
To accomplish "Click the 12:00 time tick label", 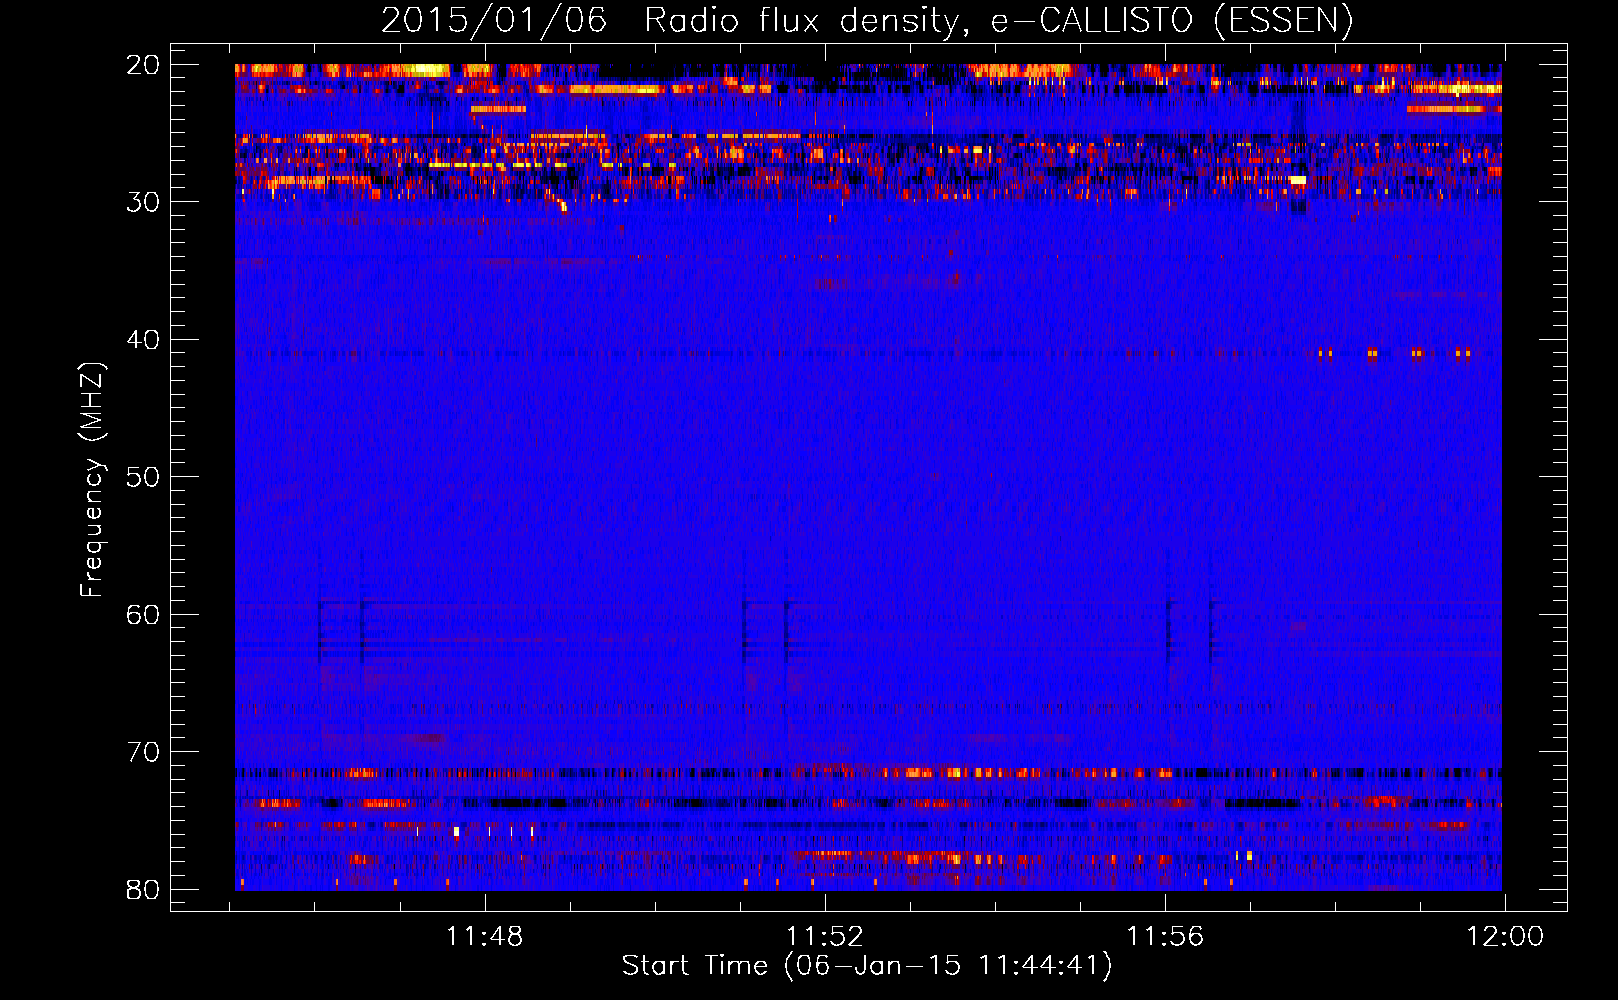I will [1505, 937].
